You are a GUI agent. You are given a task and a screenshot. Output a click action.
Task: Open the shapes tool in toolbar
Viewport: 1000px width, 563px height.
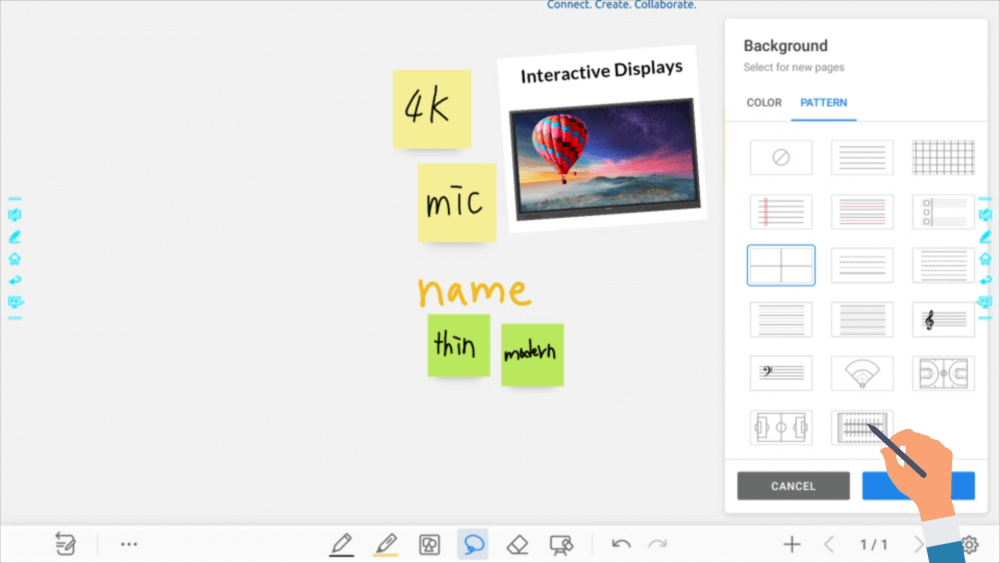[x=429, y=544]
